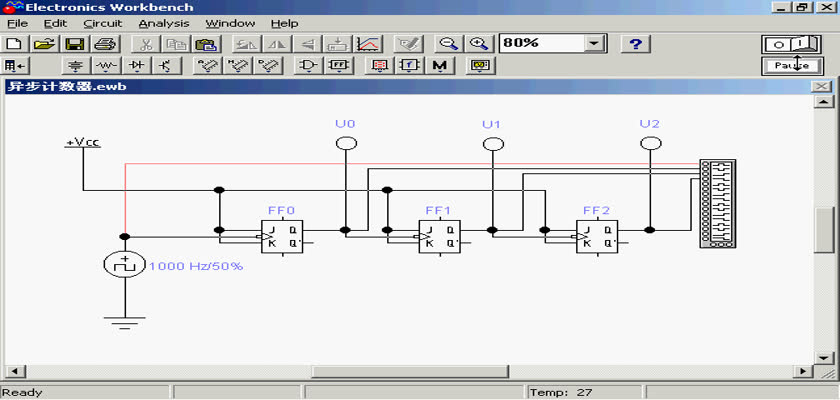
Task: Open the Circuit menu
Action: 102,23
